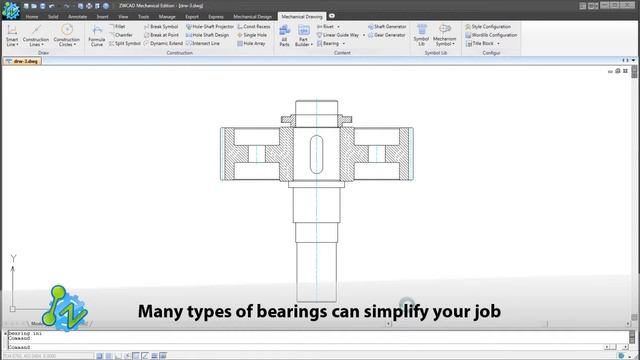Select the Hole Array tool

coord(251,43)
